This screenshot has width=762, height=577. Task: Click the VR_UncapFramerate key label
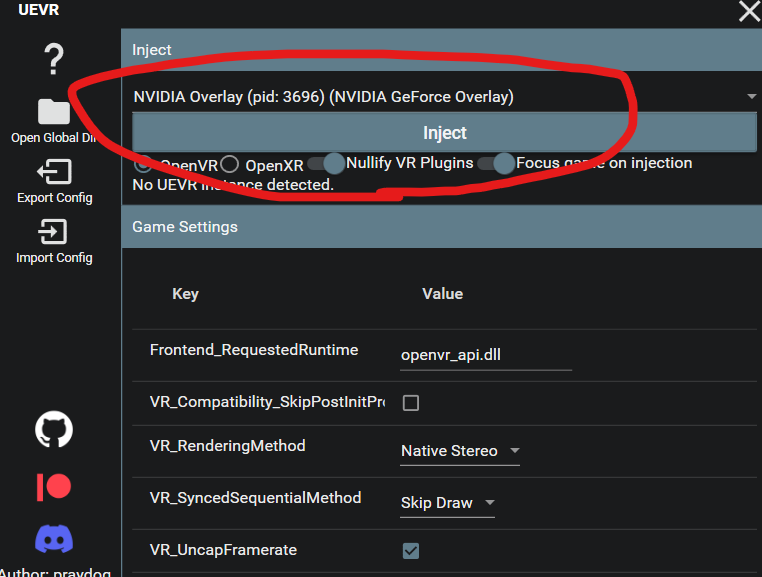pyautogui.click(x=223, y=550)
